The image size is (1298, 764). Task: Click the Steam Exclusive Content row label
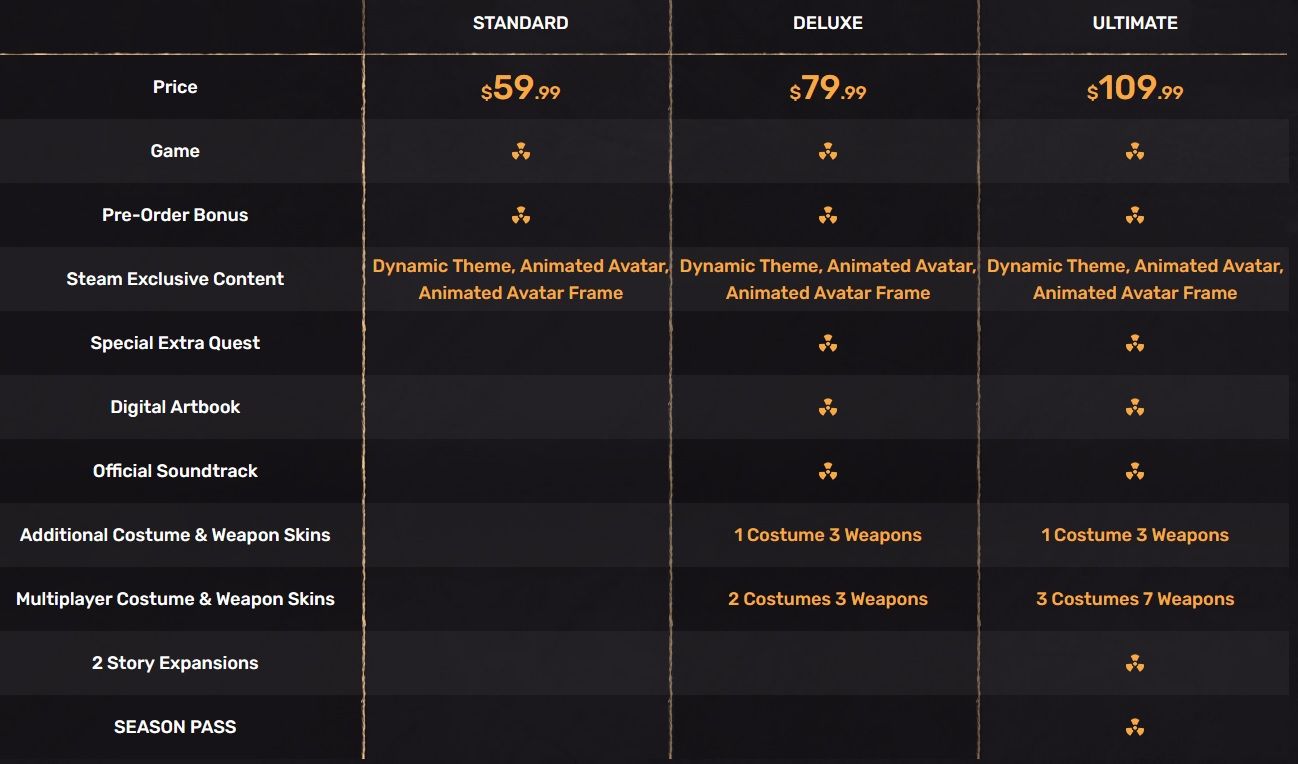[175, 279]
